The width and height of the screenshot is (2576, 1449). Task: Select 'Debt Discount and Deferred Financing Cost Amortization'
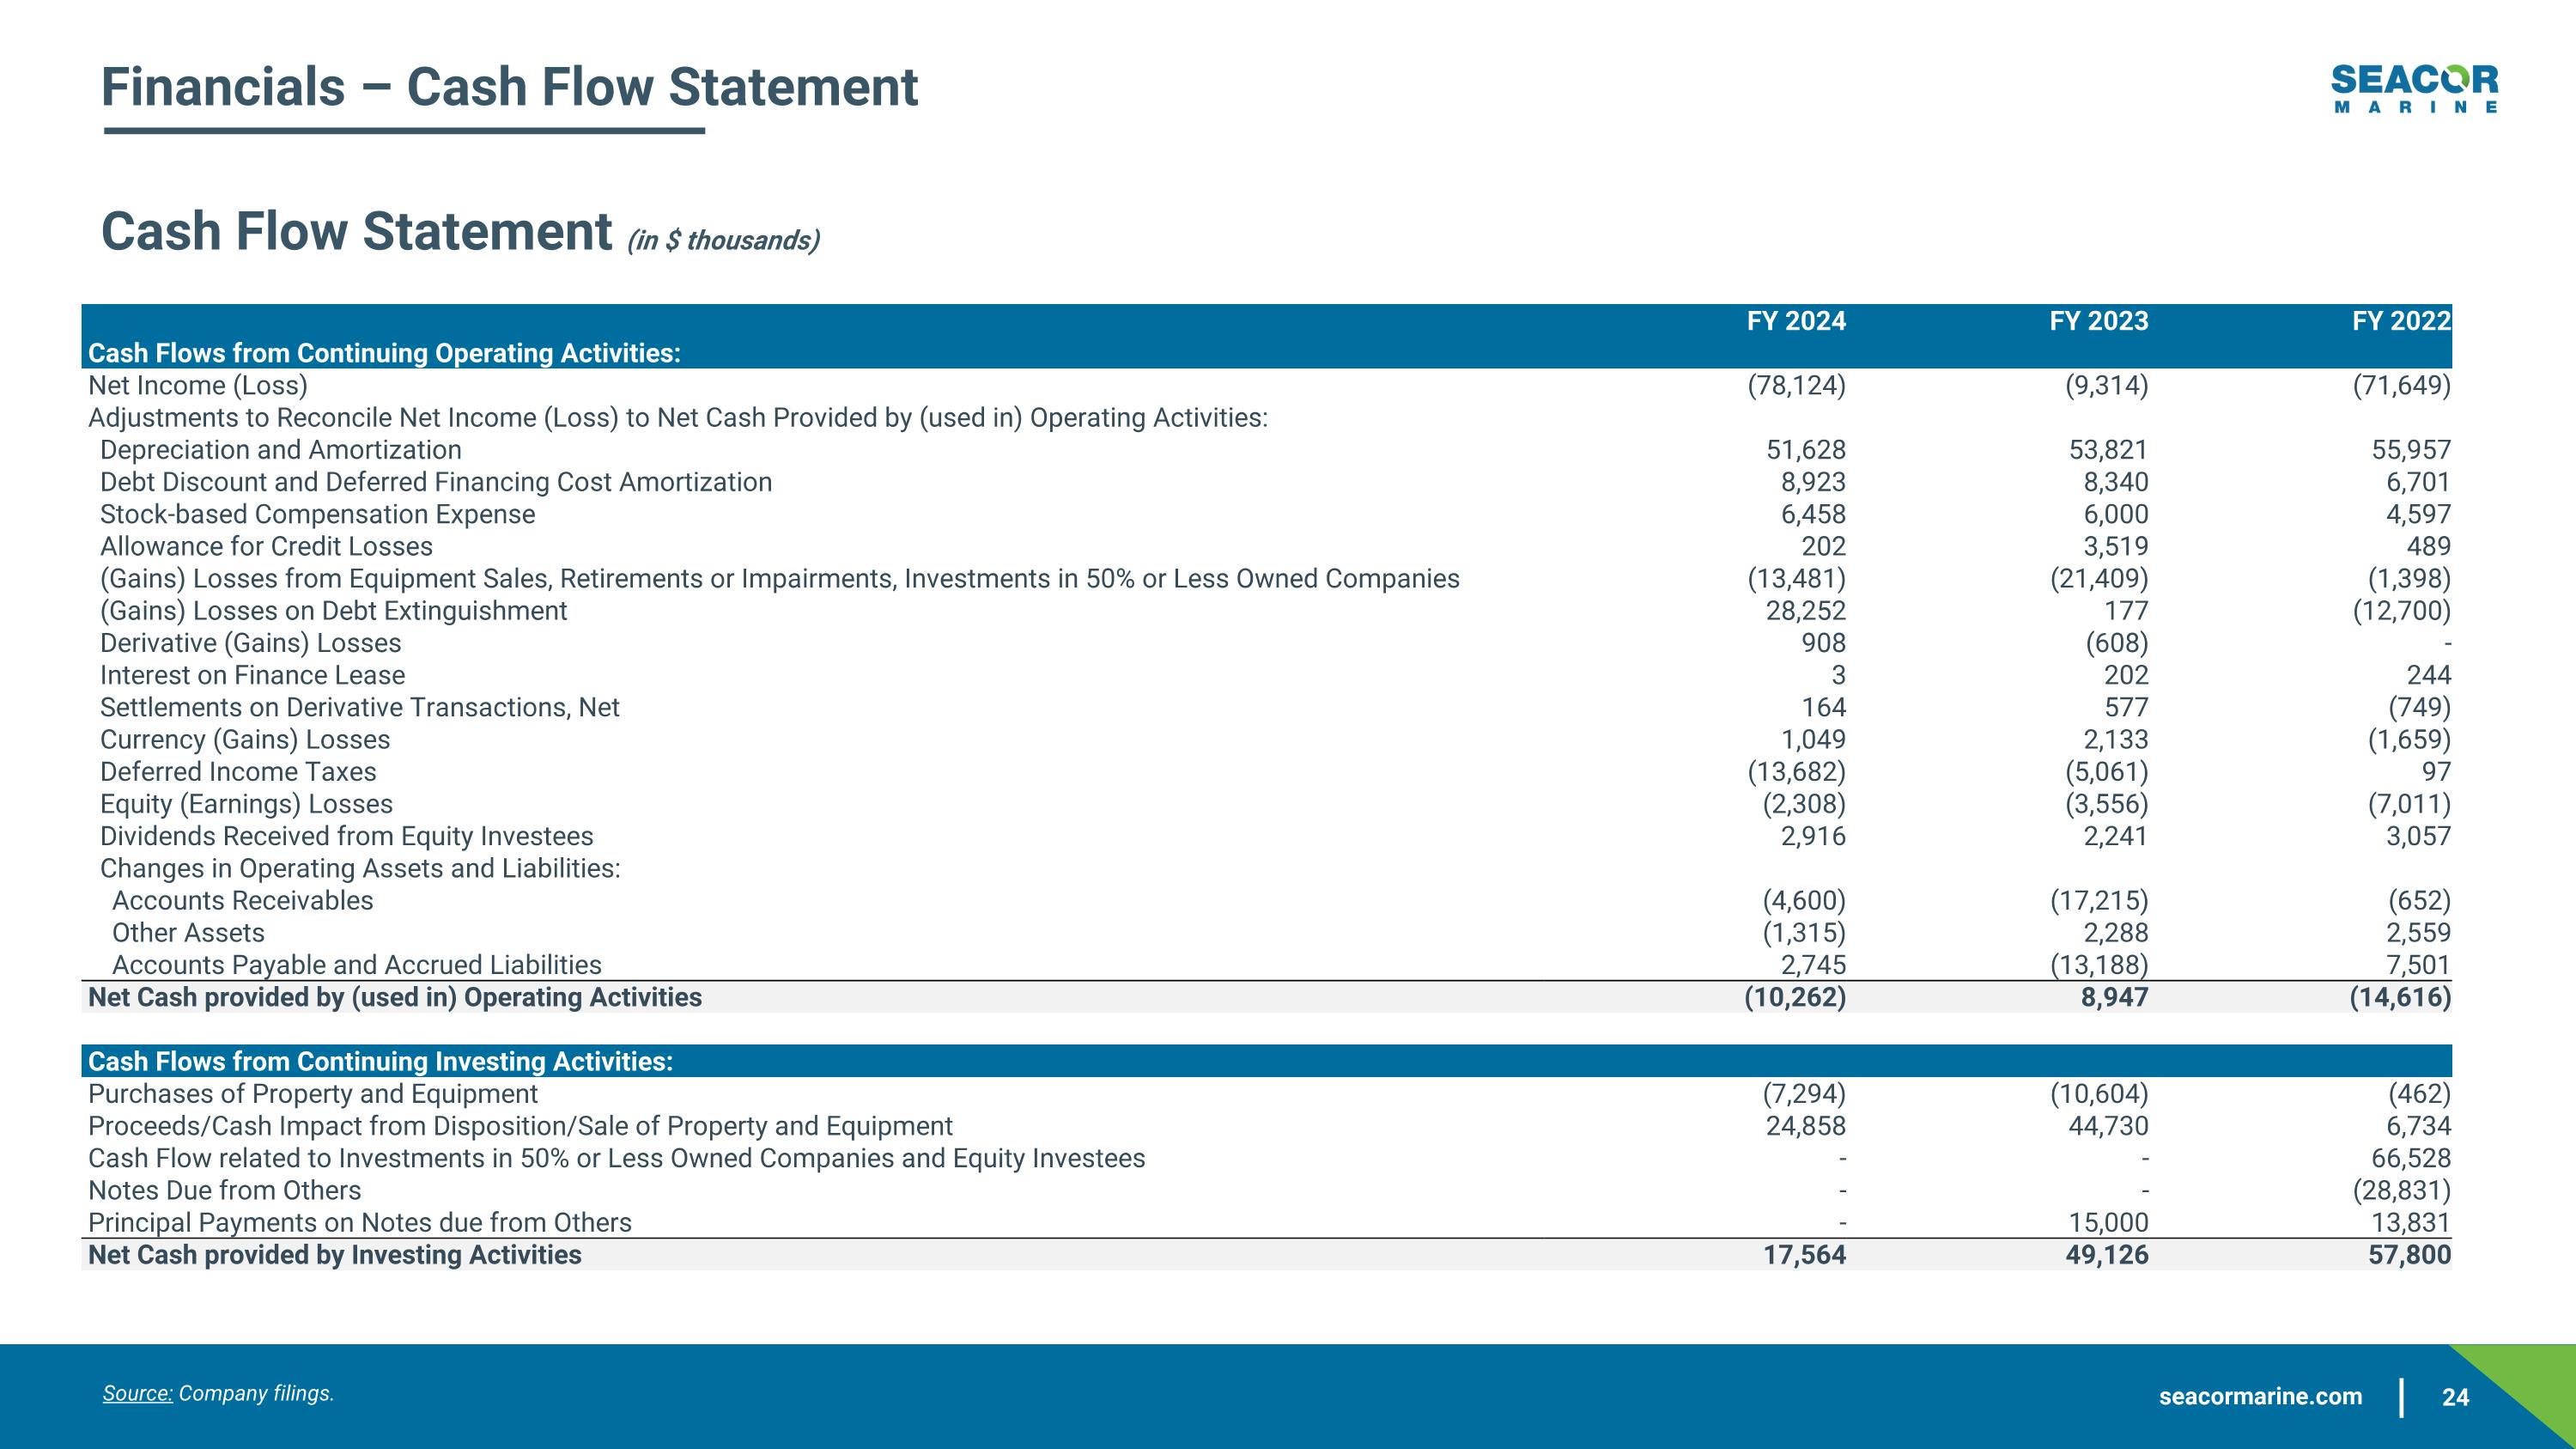(x=436, y=482)
